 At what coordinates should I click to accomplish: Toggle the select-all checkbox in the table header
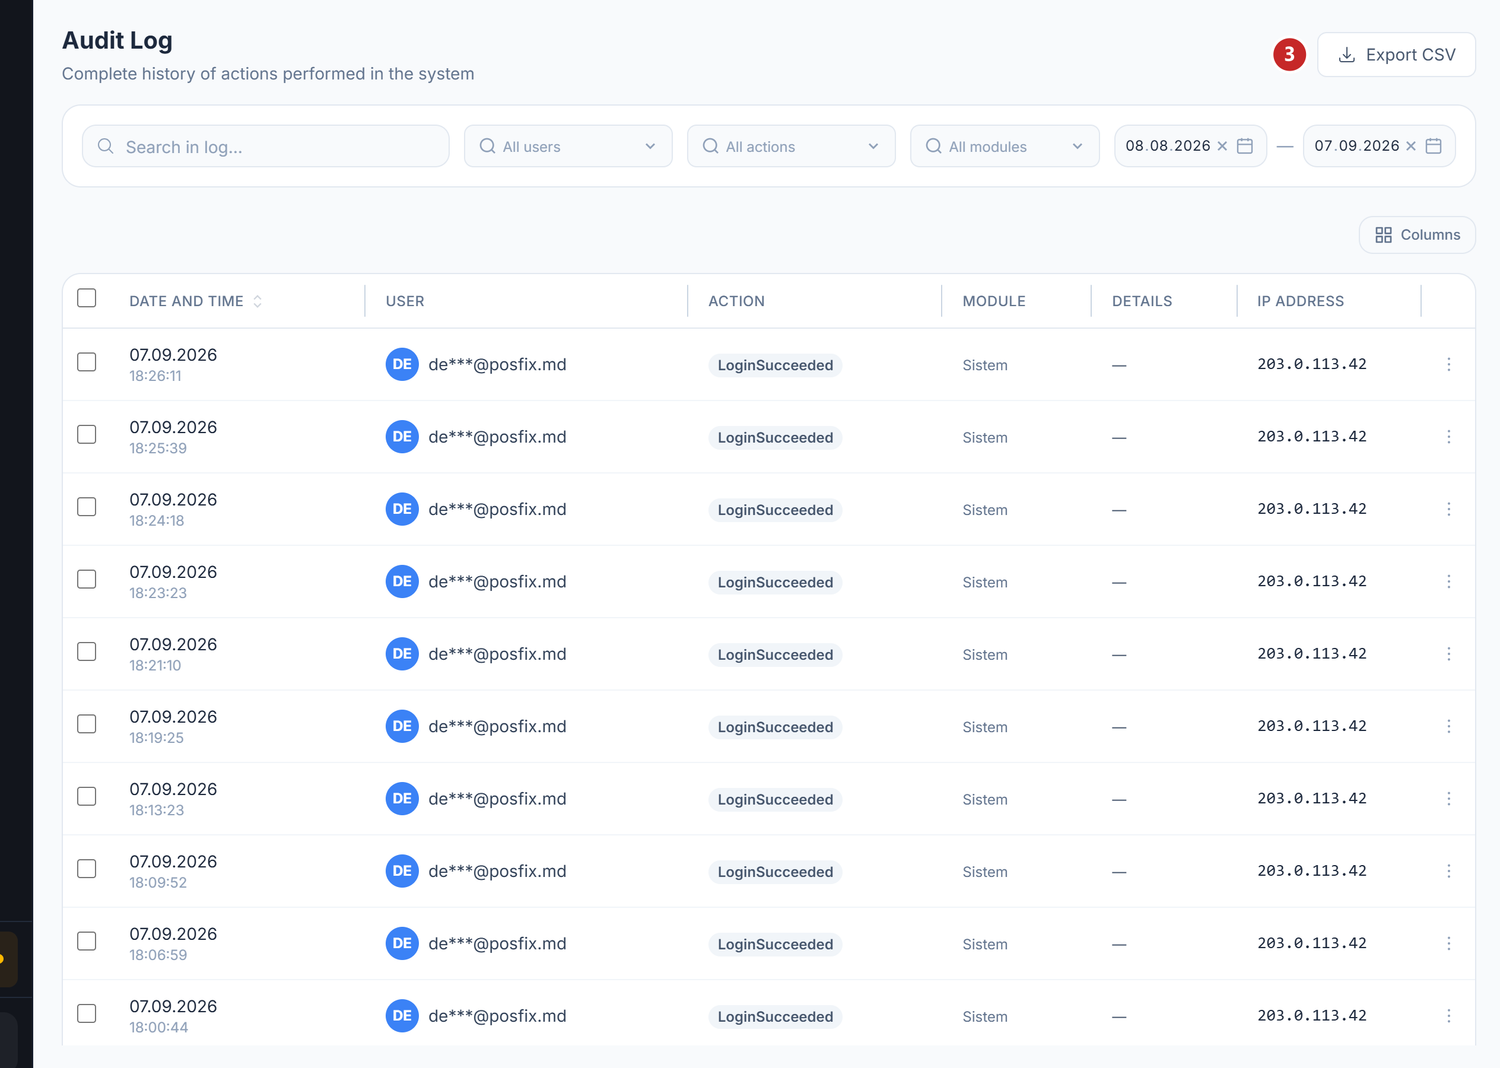pos(87,298)
